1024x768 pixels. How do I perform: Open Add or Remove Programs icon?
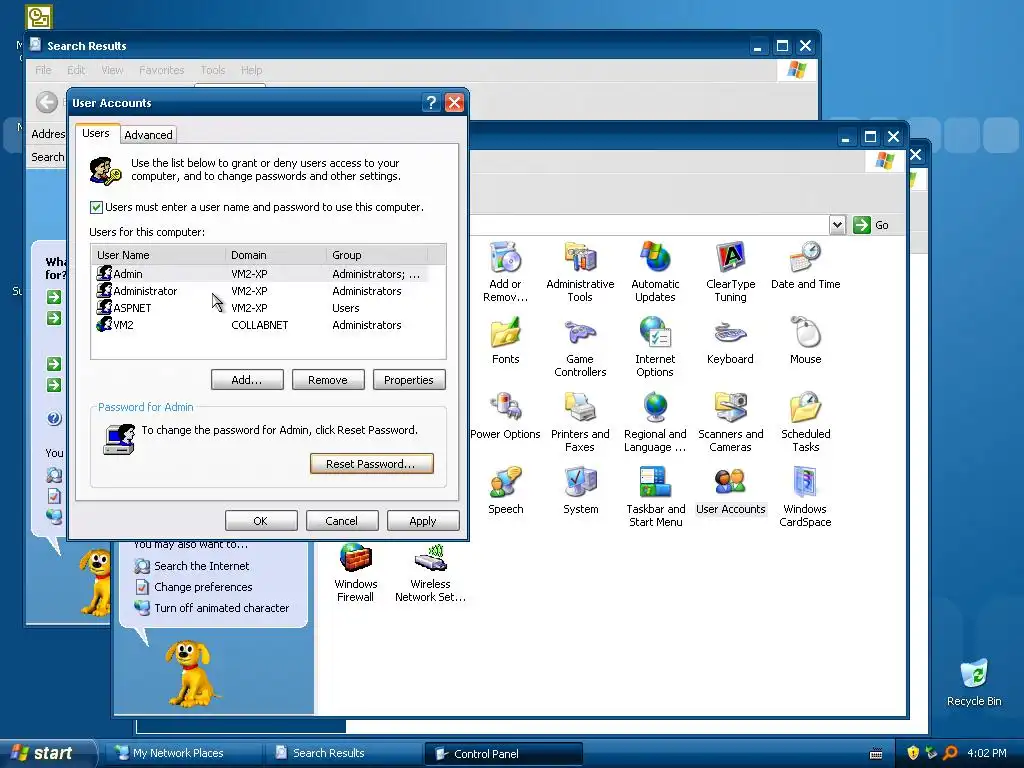[505, 271]
